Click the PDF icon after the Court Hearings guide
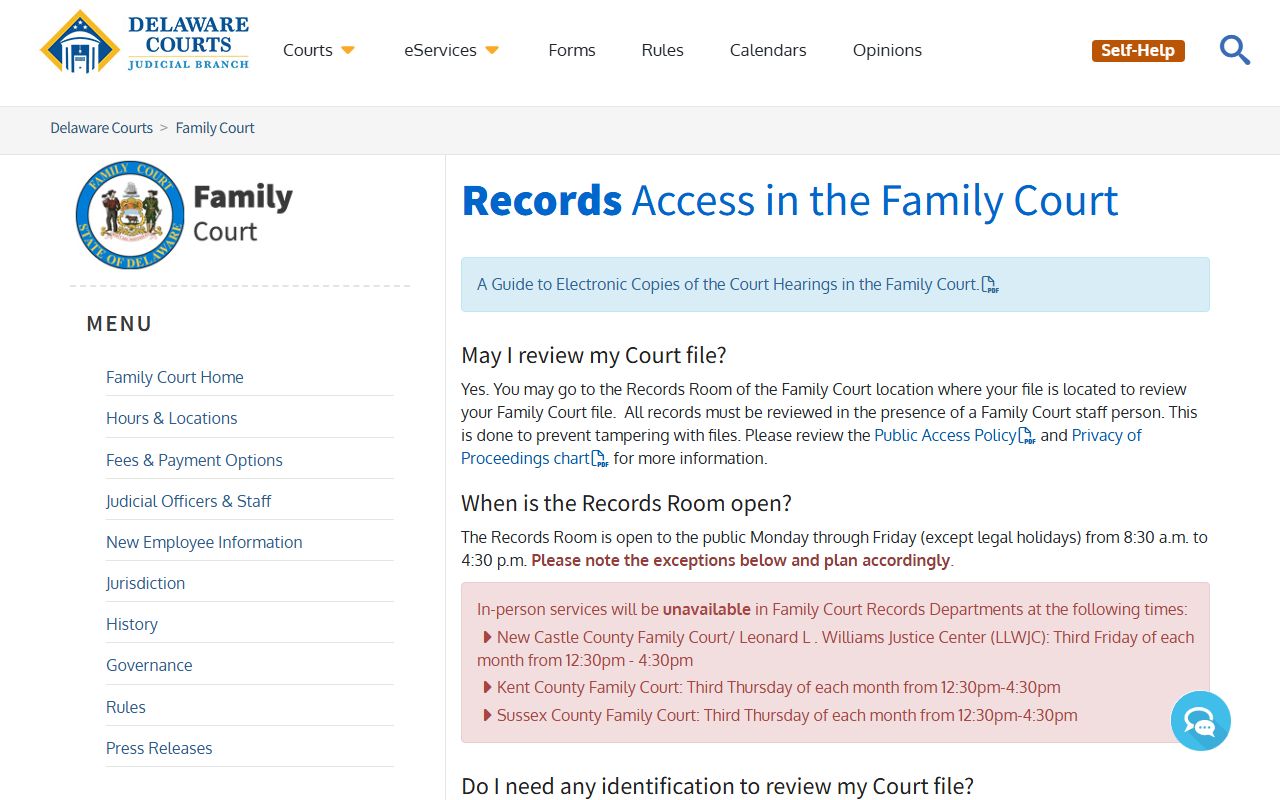The height and width of the screenshot is (800, 1280). pos(990,285)
